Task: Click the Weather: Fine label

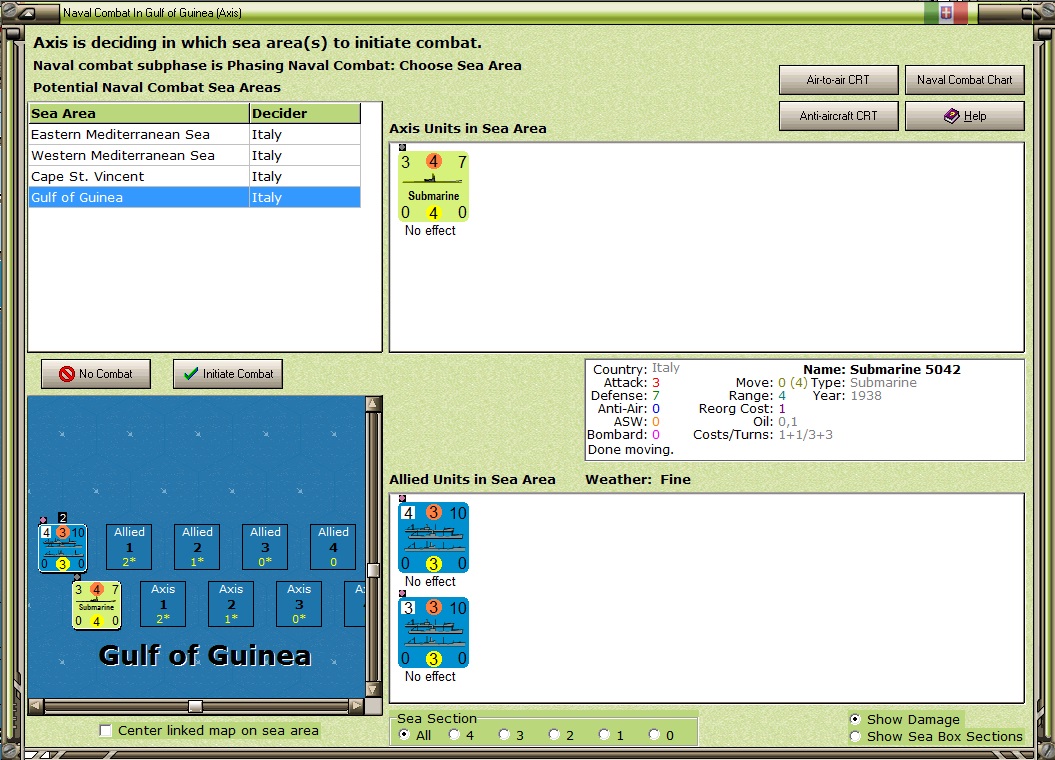Action: click(x=638, y=480)
